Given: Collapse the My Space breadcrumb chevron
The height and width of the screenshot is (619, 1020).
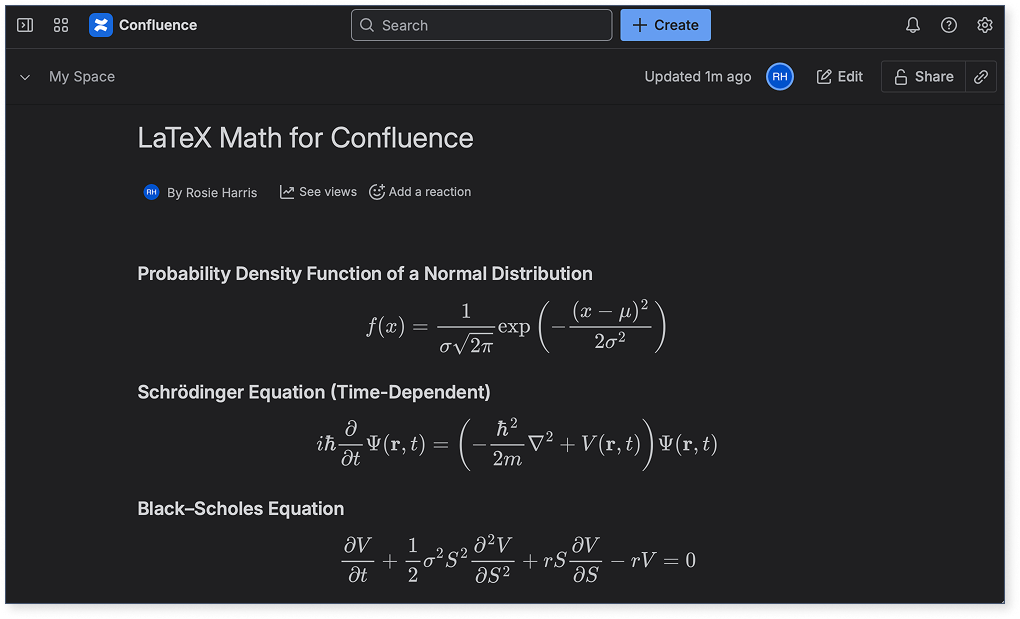Looking at the screenshot, I should click(x=24, y=76).
